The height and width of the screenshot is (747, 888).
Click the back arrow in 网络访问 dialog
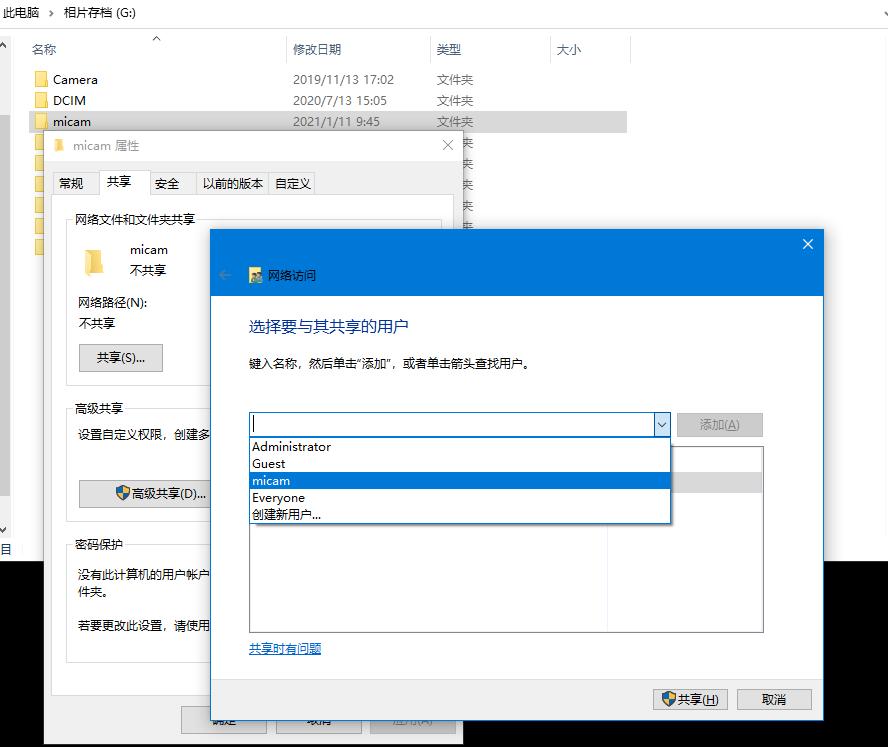coord(226,274)
